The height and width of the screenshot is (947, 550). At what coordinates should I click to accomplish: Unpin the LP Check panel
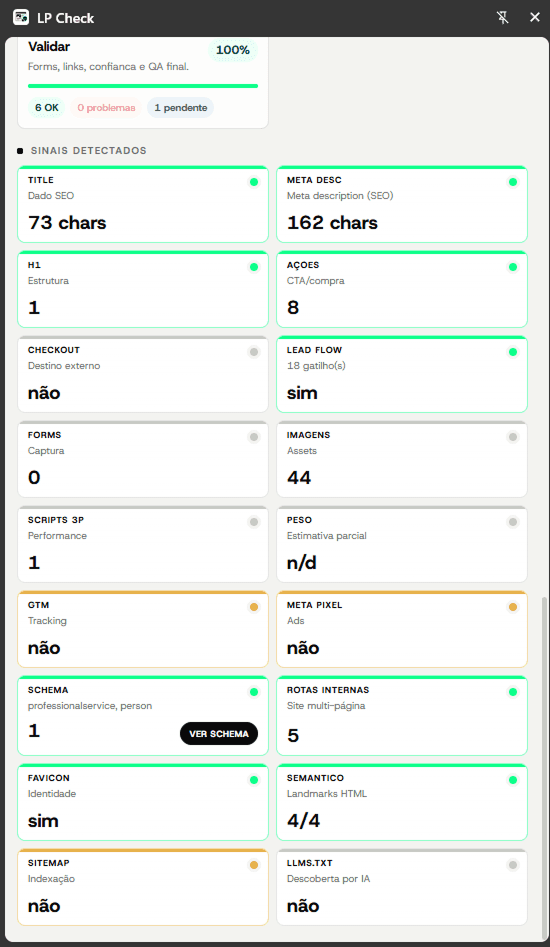click(503, 18)
